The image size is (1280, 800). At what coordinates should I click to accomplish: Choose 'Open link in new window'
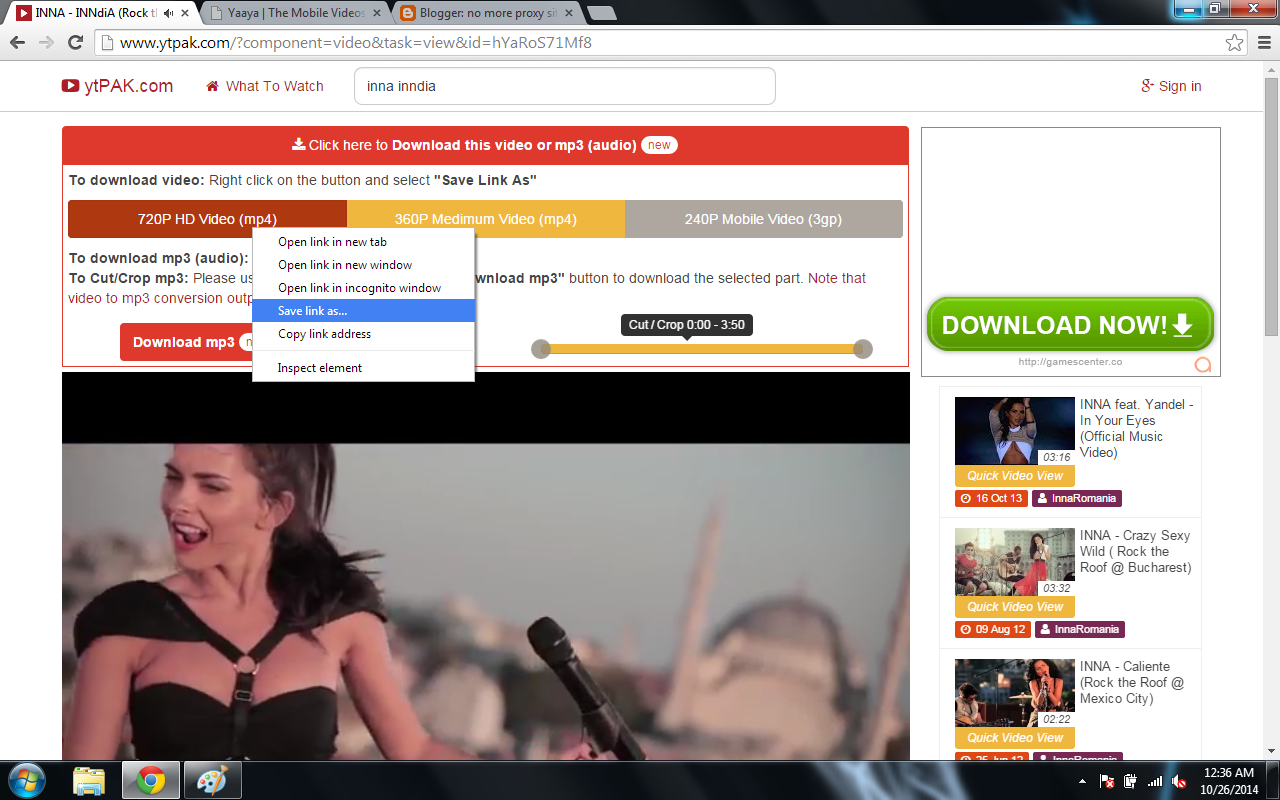363,265
